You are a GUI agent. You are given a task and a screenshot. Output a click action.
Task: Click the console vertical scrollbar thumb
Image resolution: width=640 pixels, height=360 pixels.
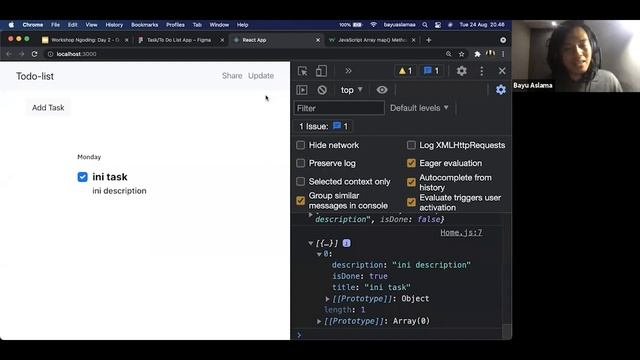tap(507, 331)
